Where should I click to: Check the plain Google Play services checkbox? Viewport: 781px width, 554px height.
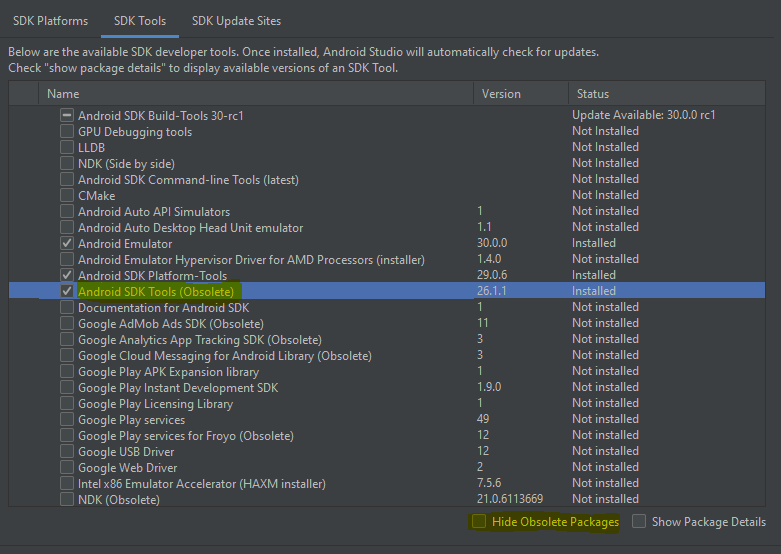coord(67,419)
